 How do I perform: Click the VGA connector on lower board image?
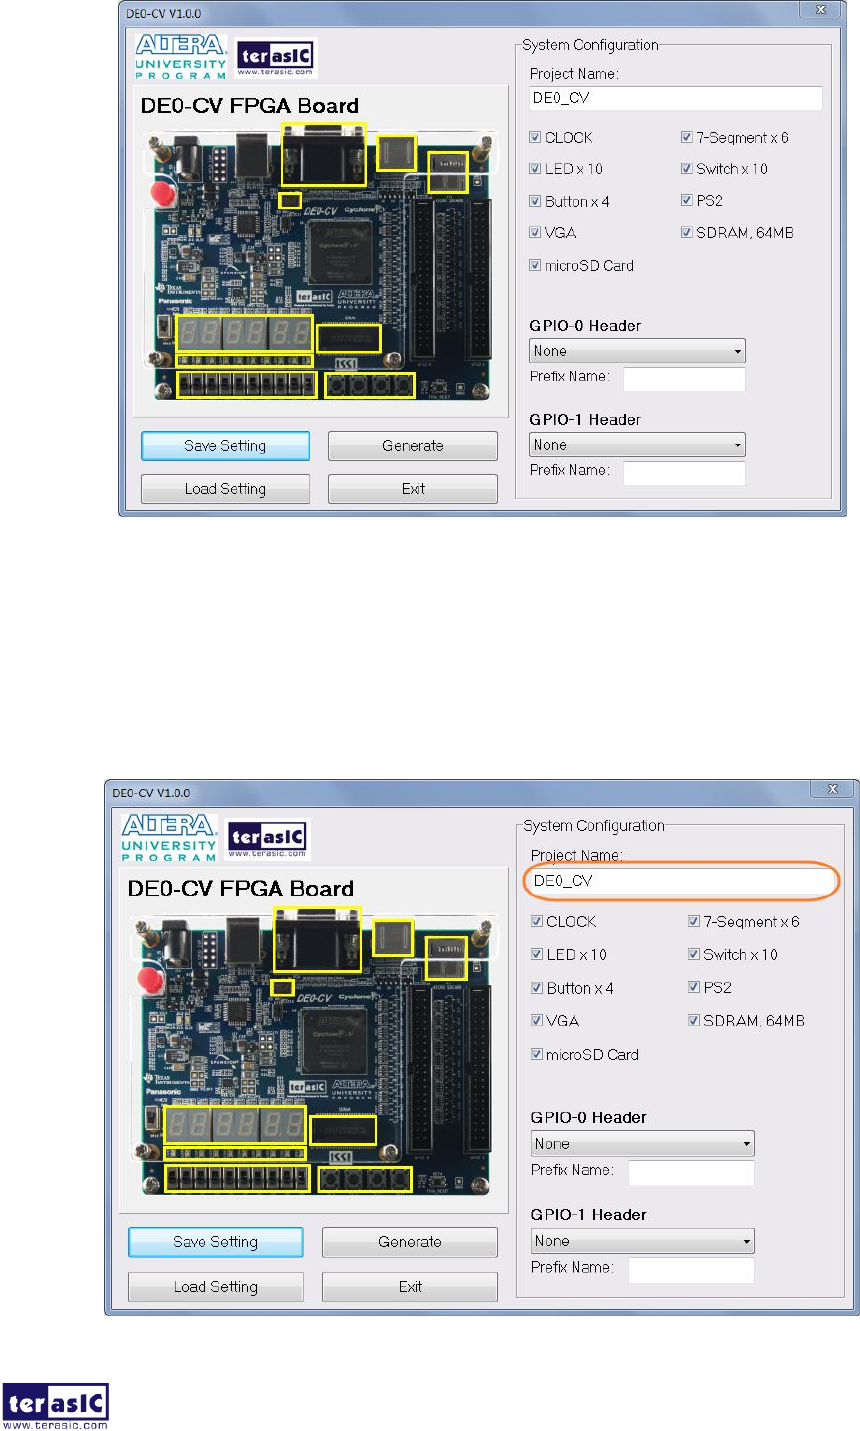[x=317, y=939]
